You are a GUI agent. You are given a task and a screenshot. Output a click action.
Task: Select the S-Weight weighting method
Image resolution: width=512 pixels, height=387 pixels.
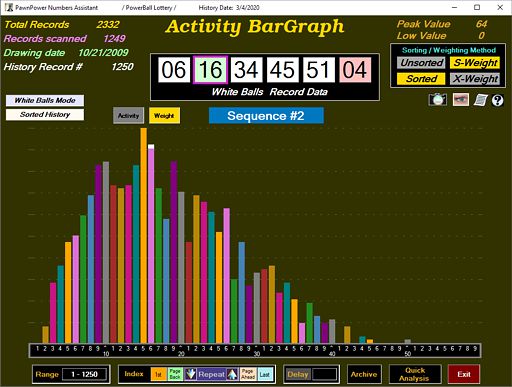click(x=475, y=63)
